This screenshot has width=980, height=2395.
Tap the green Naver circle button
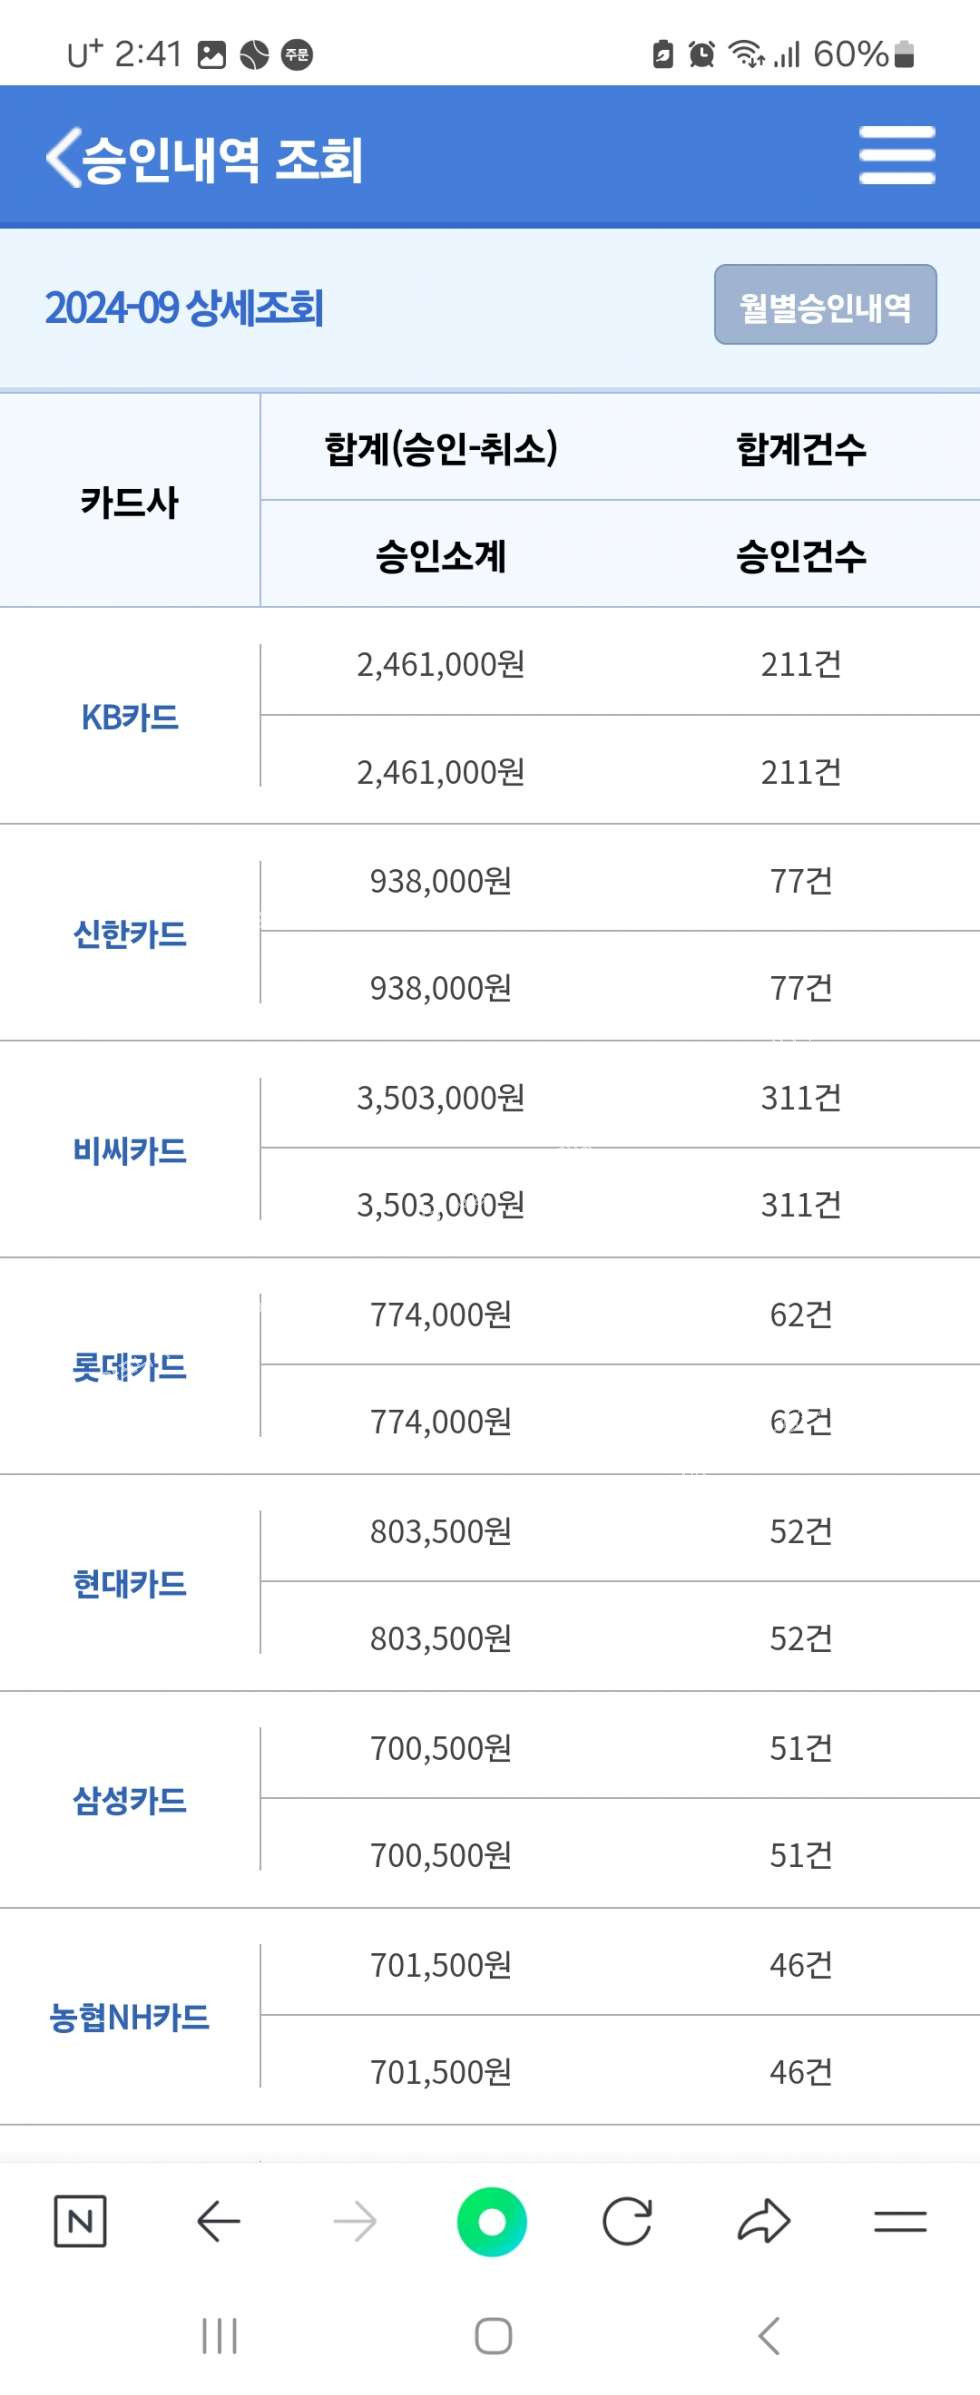[x=491, y=2221]
